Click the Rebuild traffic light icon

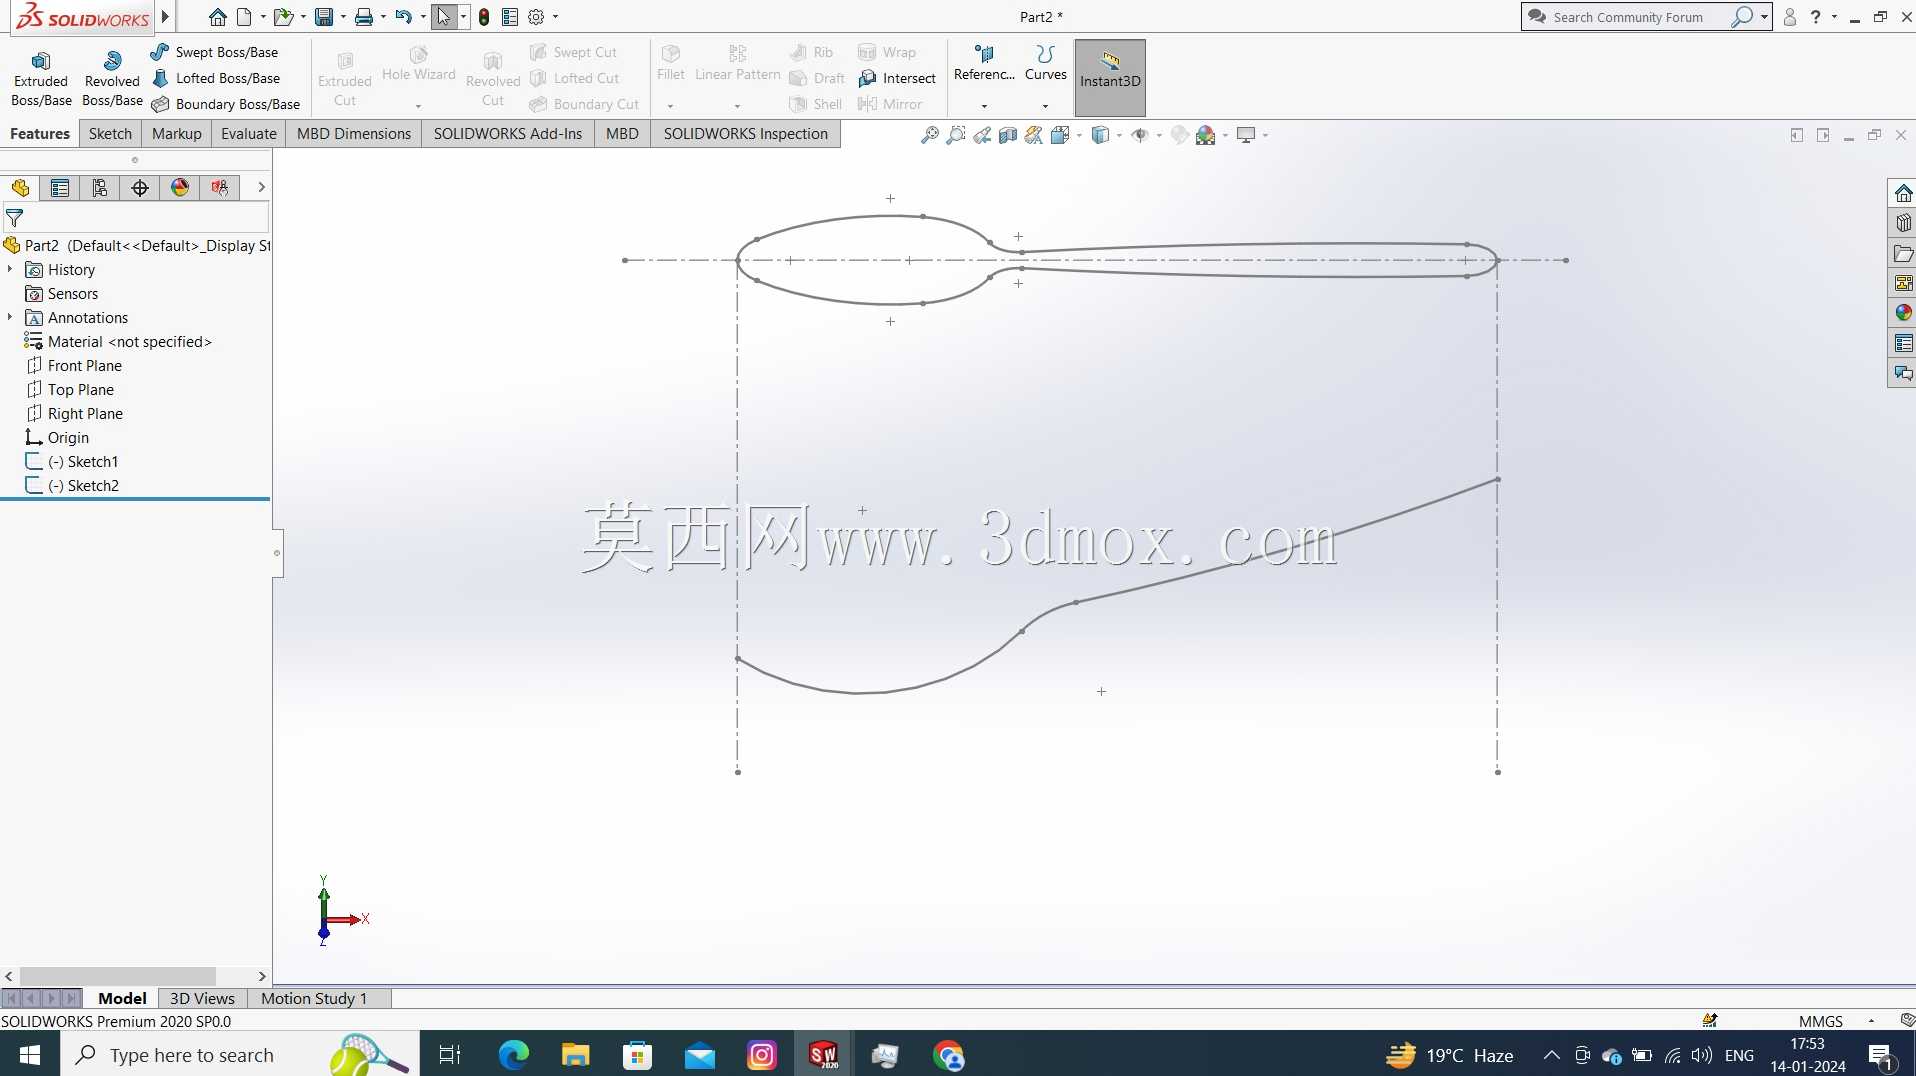484,17
